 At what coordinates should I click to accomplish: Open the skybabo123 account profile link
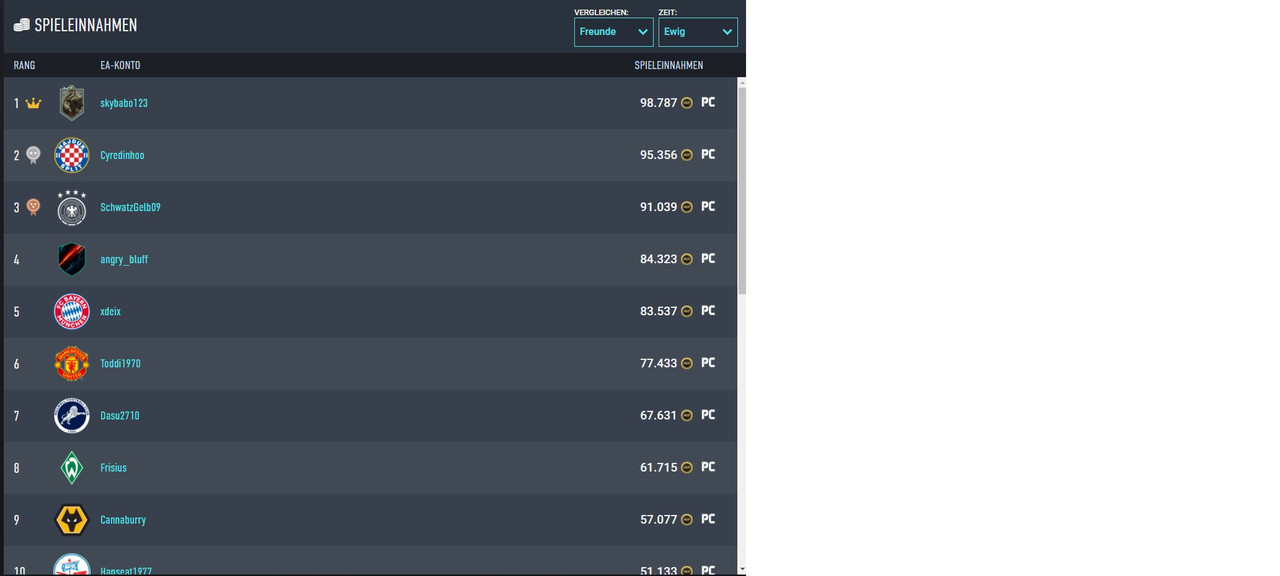[x=124, y=103]
